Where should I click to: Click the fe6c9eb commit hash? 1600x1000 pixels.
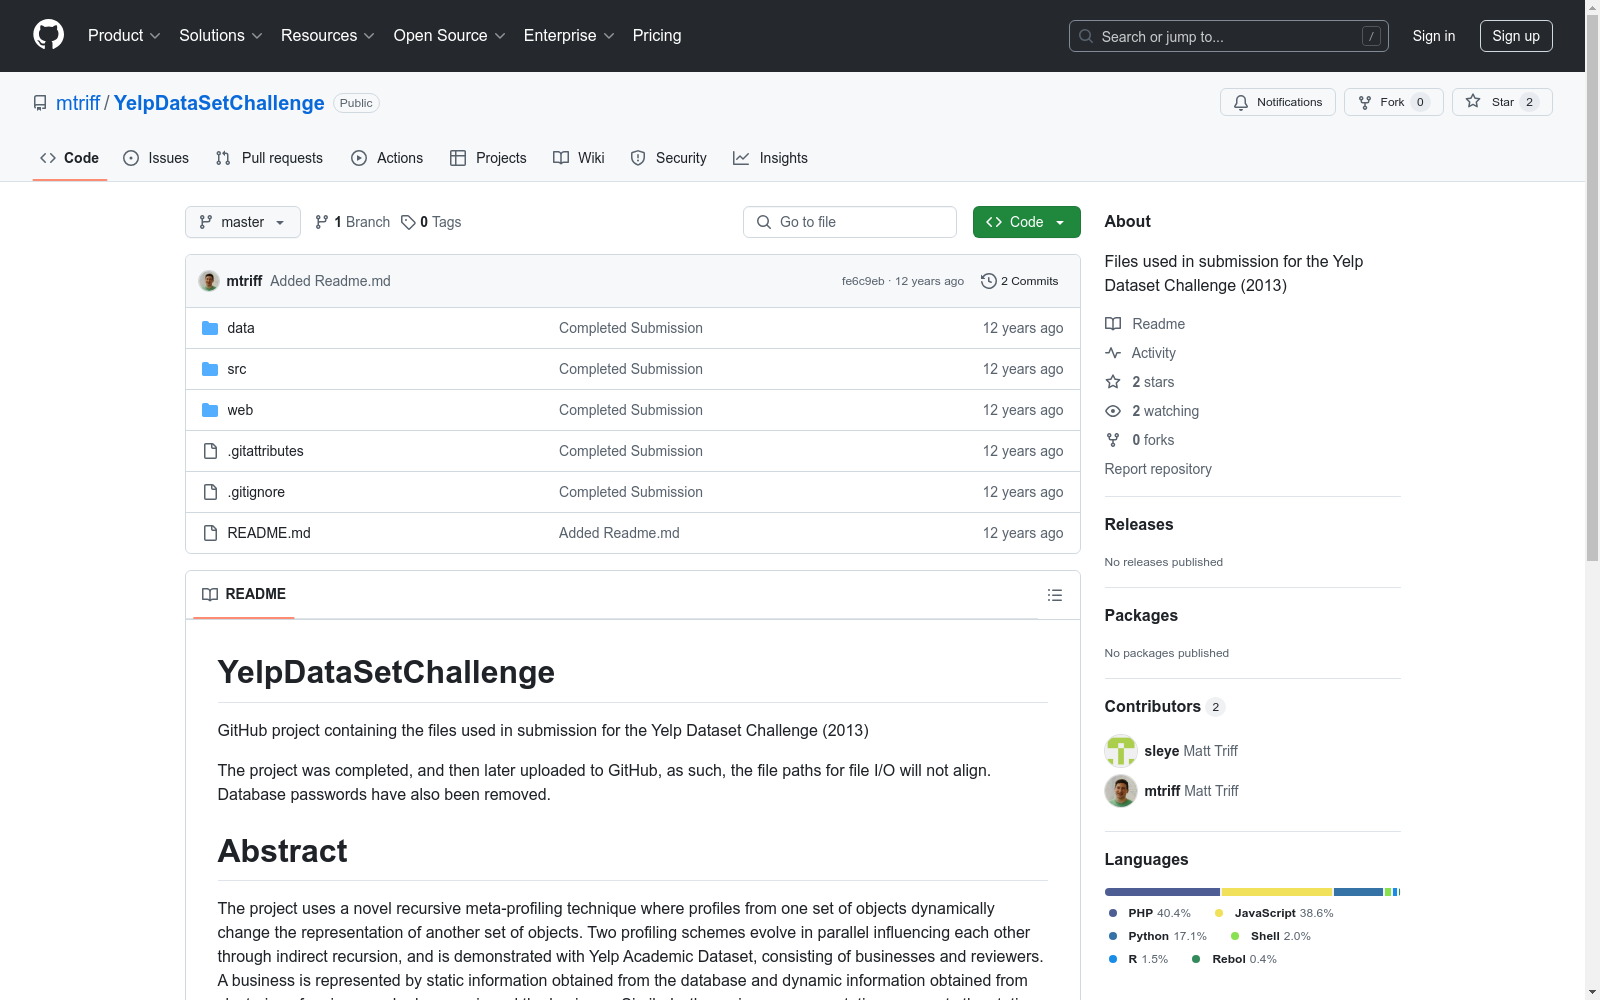point(863,281)
